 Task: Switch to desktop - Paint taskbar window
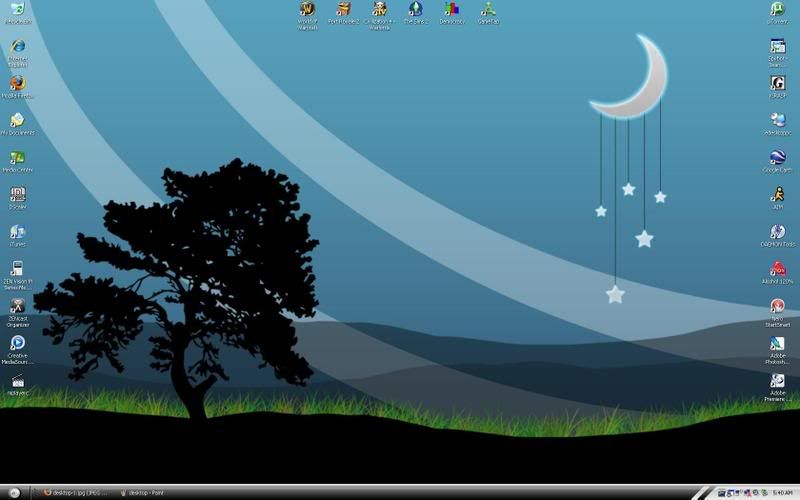150,492
